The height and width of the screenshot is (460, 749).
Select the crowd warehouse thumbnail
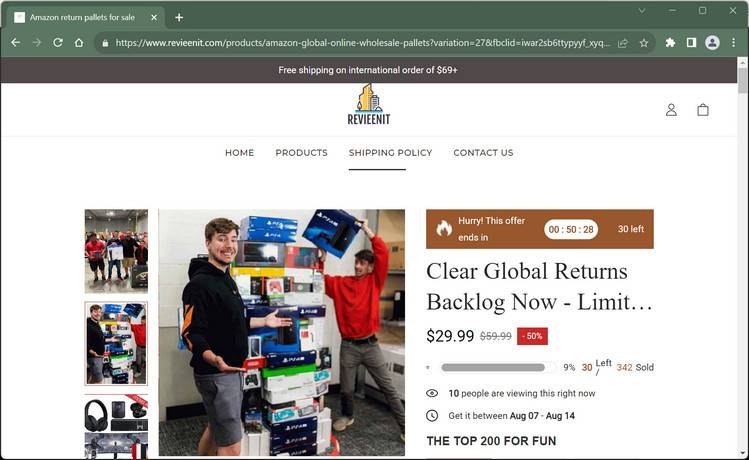tap(116, 251)
